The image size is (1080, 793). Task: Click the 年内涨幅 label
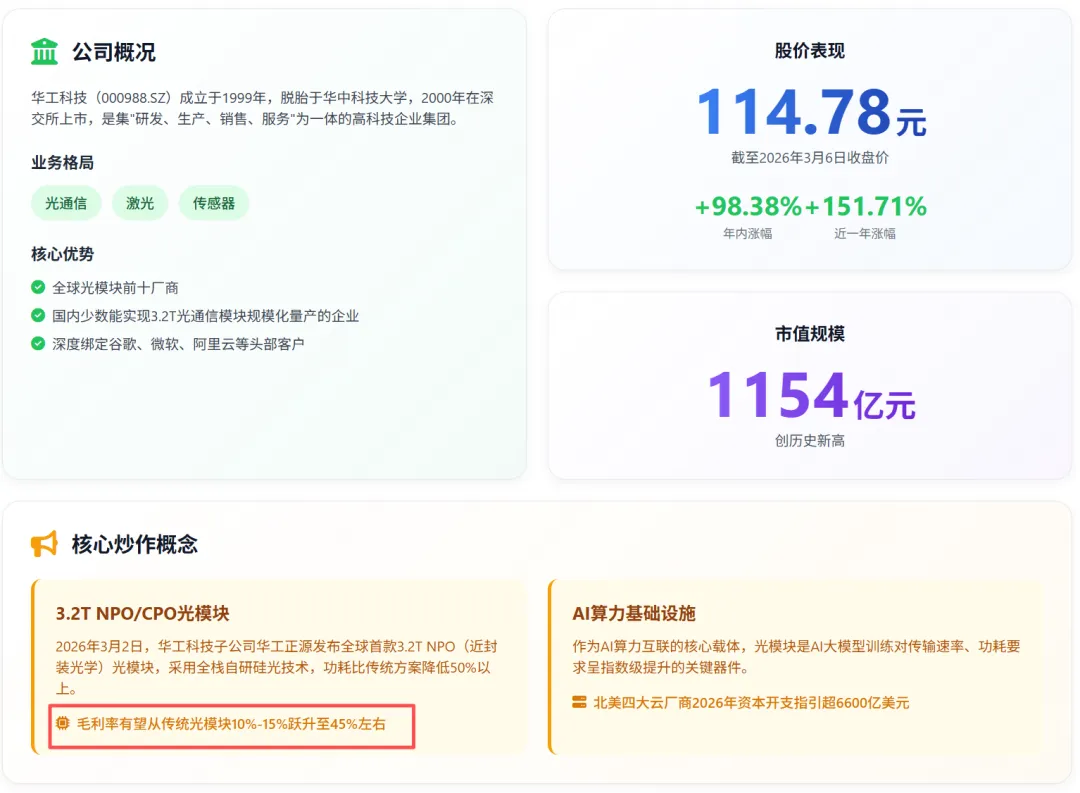[x=747, y=234]
